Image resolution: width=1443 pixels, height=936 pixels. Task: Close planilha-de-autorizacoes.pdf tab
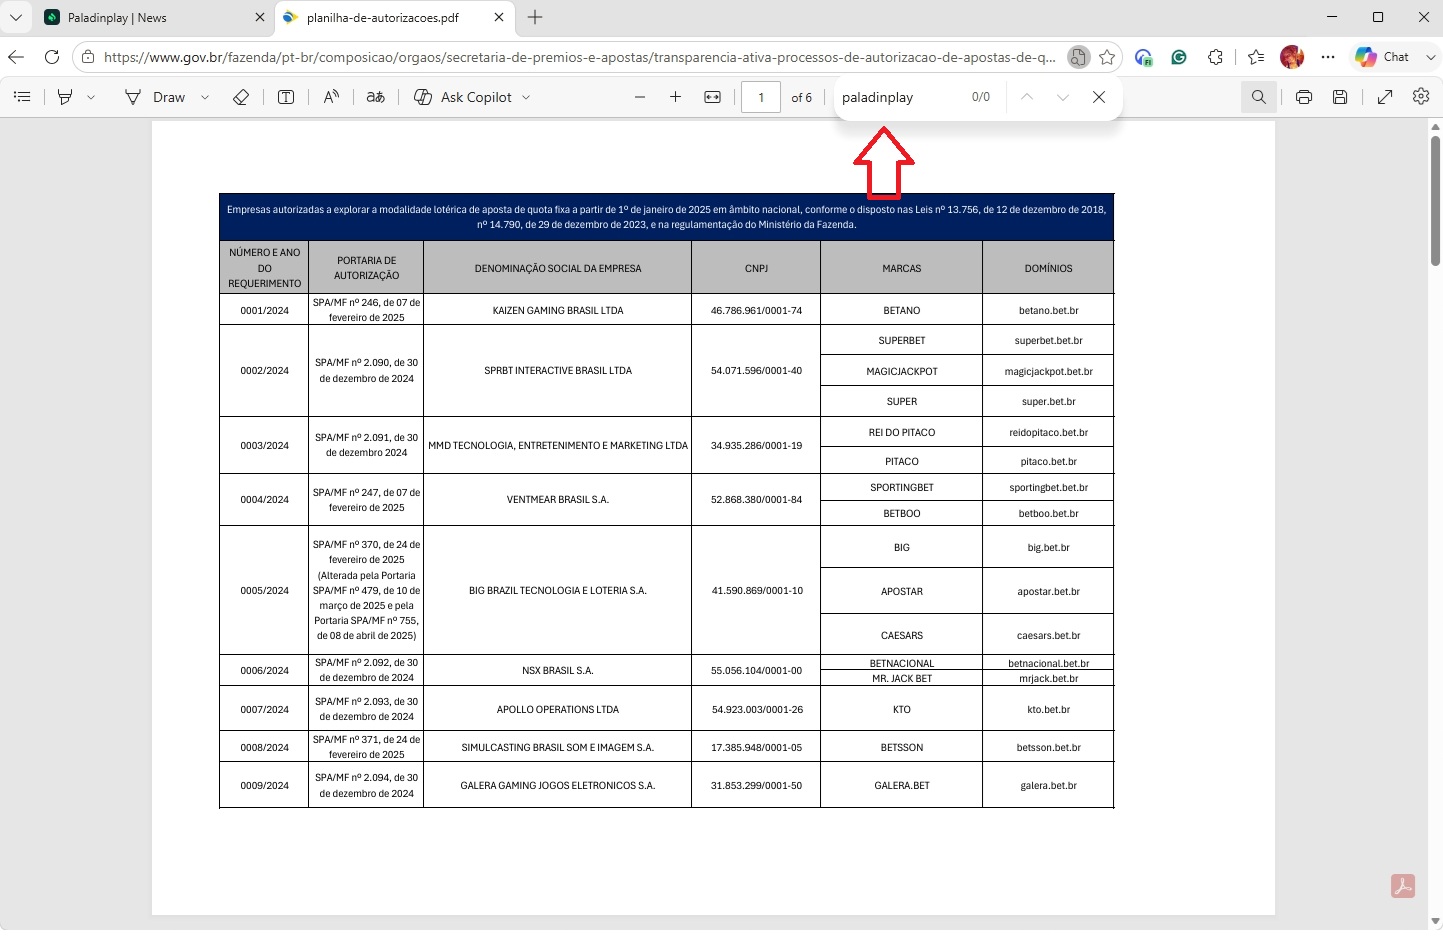tap(499, 17)
